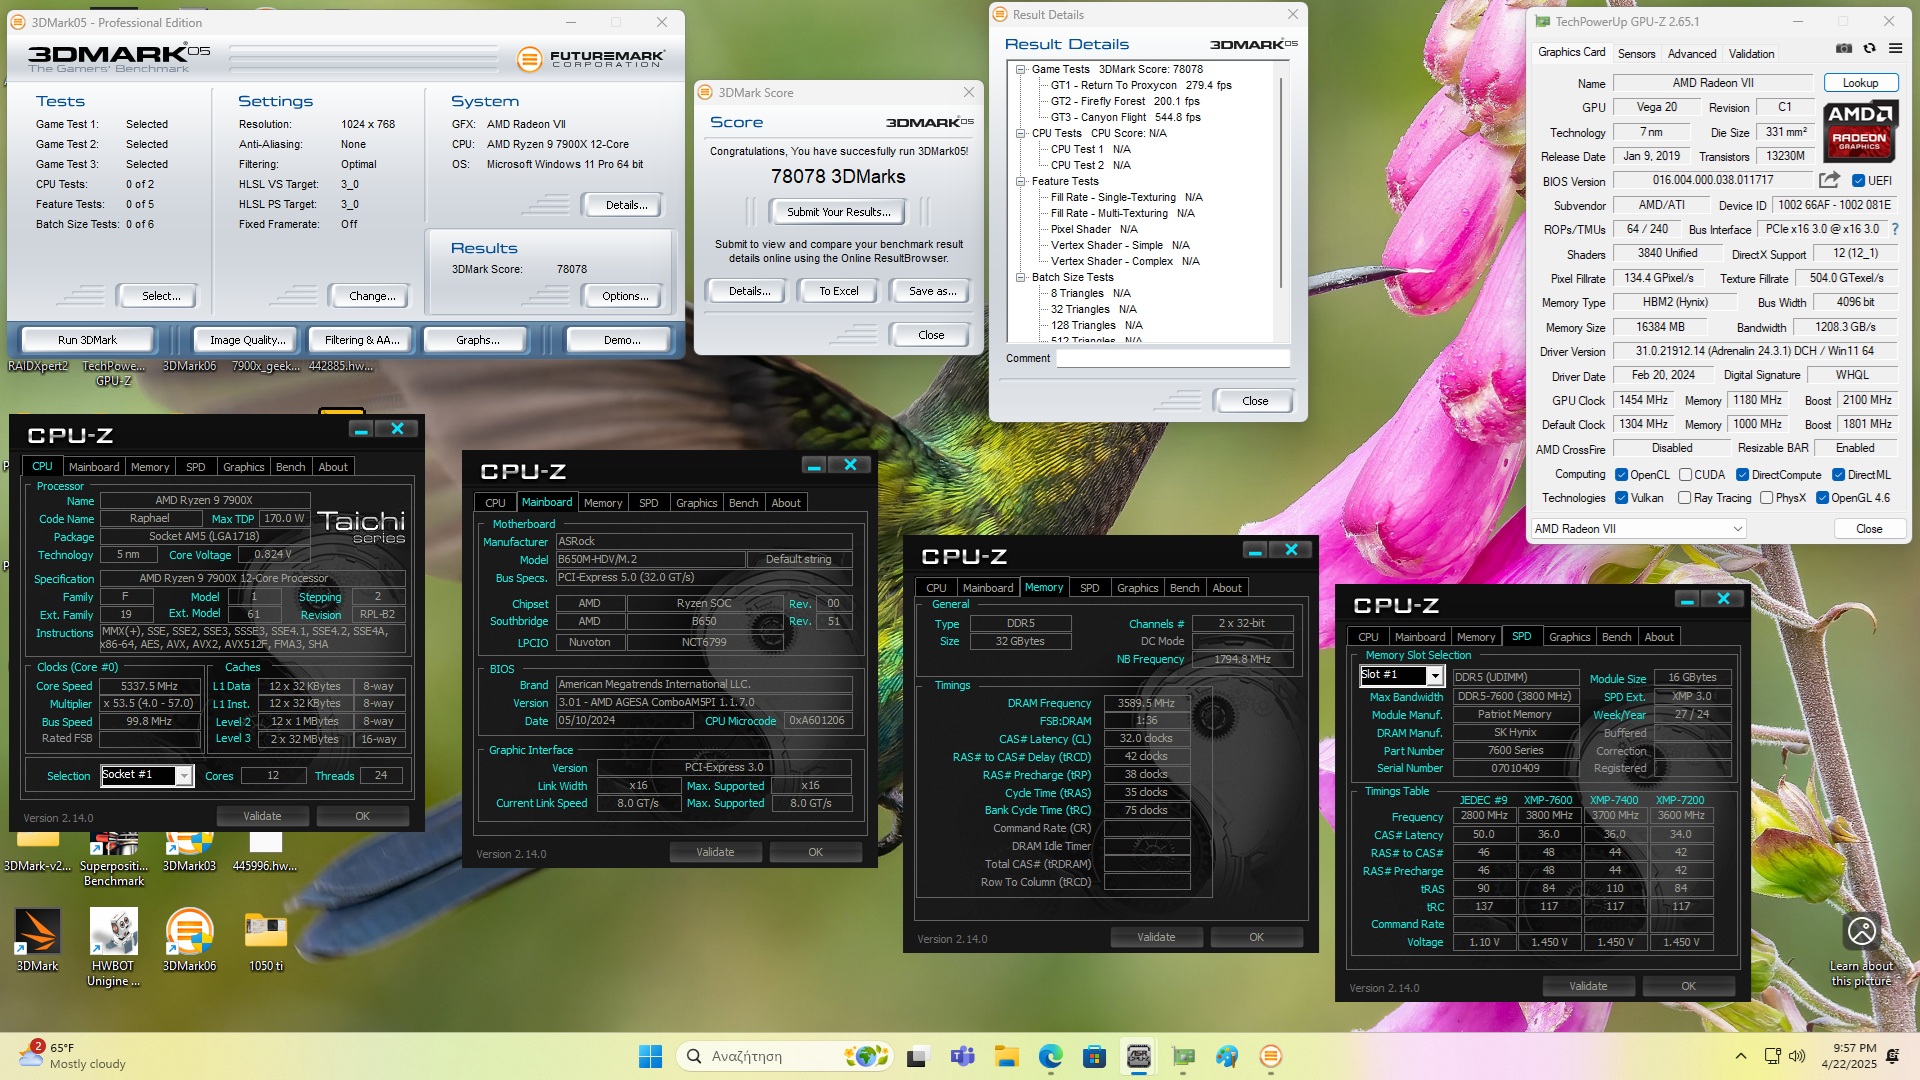Image resolution: width=1920 pixels, height=1080 pixels.
Task: Click the Paint taskbar icon
Action: point(1227,1056)
